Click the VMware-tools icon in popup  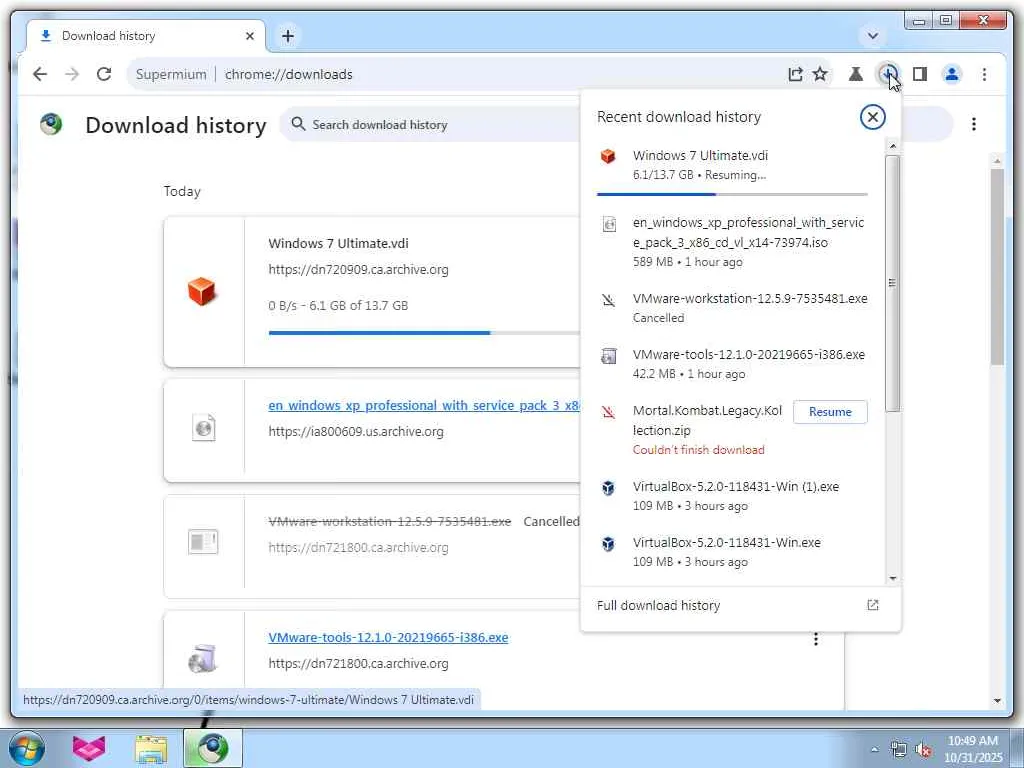coord(609,356)
